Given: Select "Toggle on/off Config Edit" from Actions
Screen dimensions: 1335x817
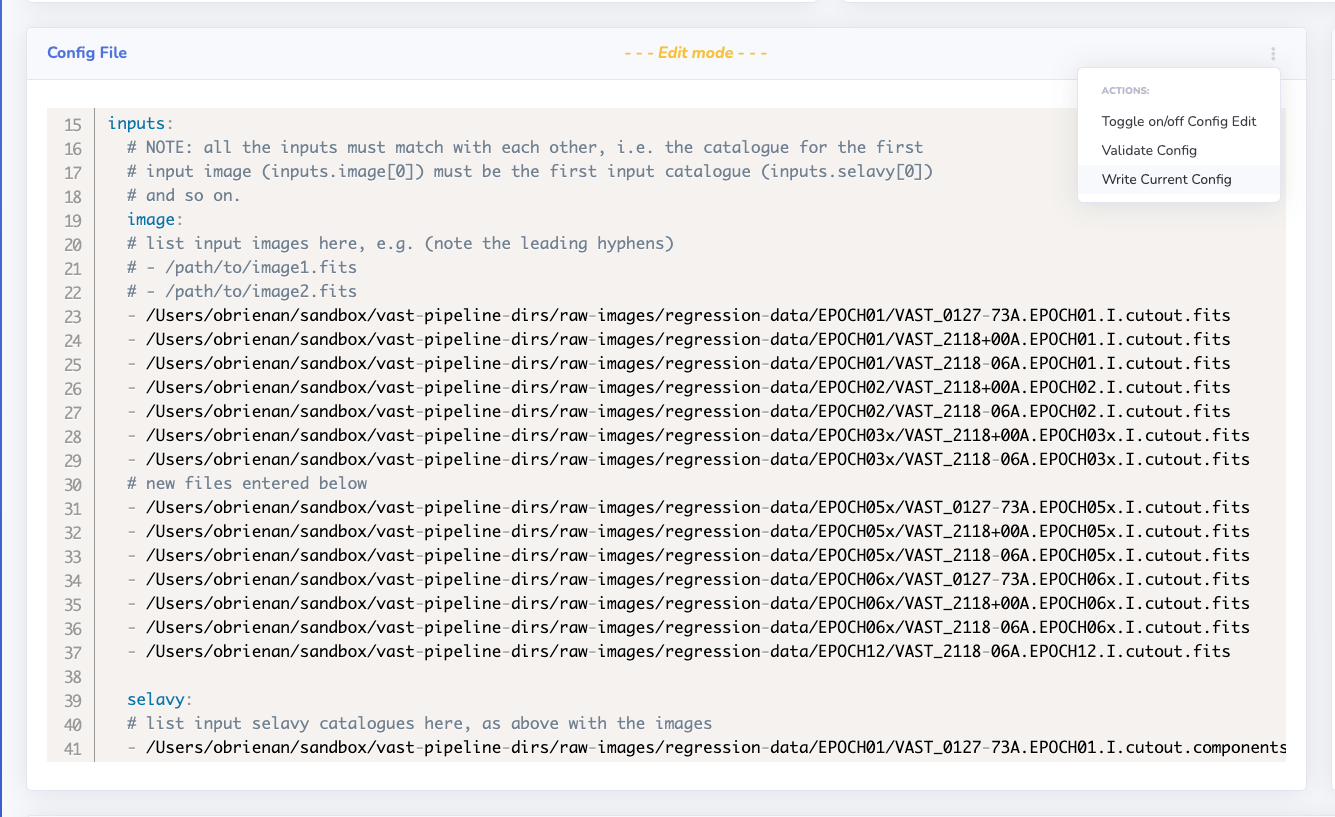Looking at the screenshot, I should (x=1178, y=121).
